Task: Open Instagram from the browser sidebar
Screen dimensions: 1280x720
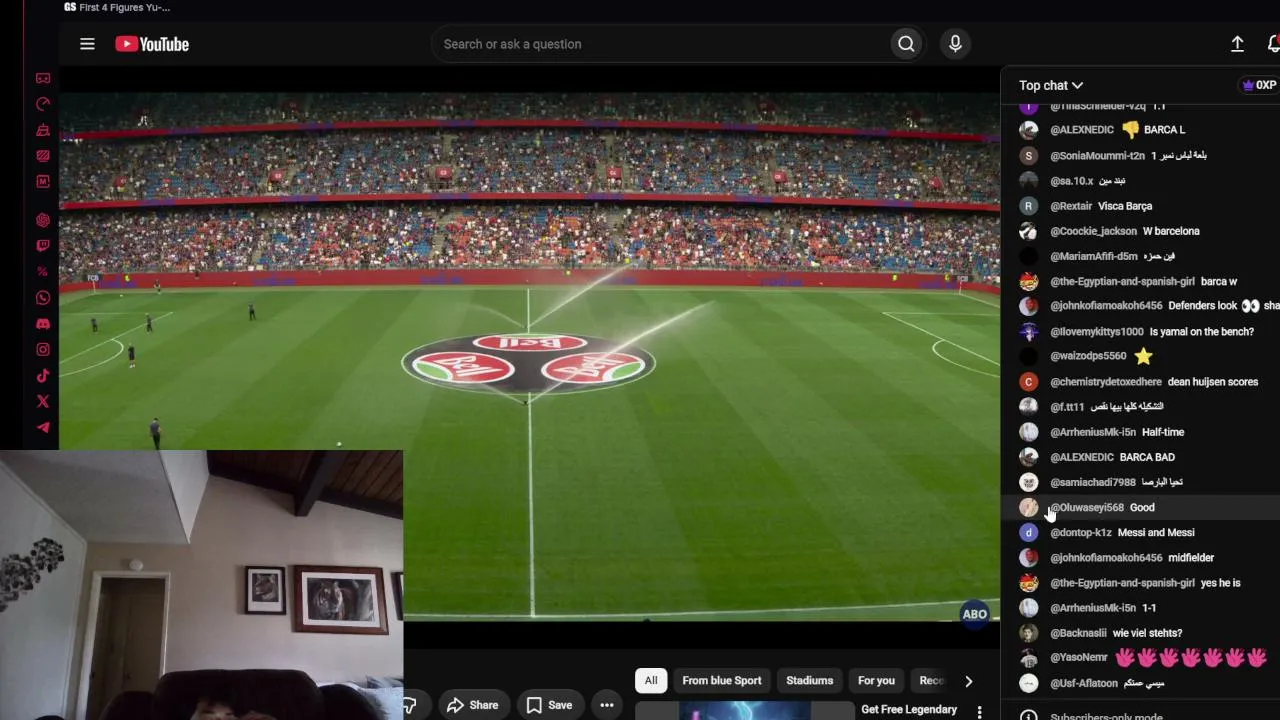Action: tap(43, 350)
